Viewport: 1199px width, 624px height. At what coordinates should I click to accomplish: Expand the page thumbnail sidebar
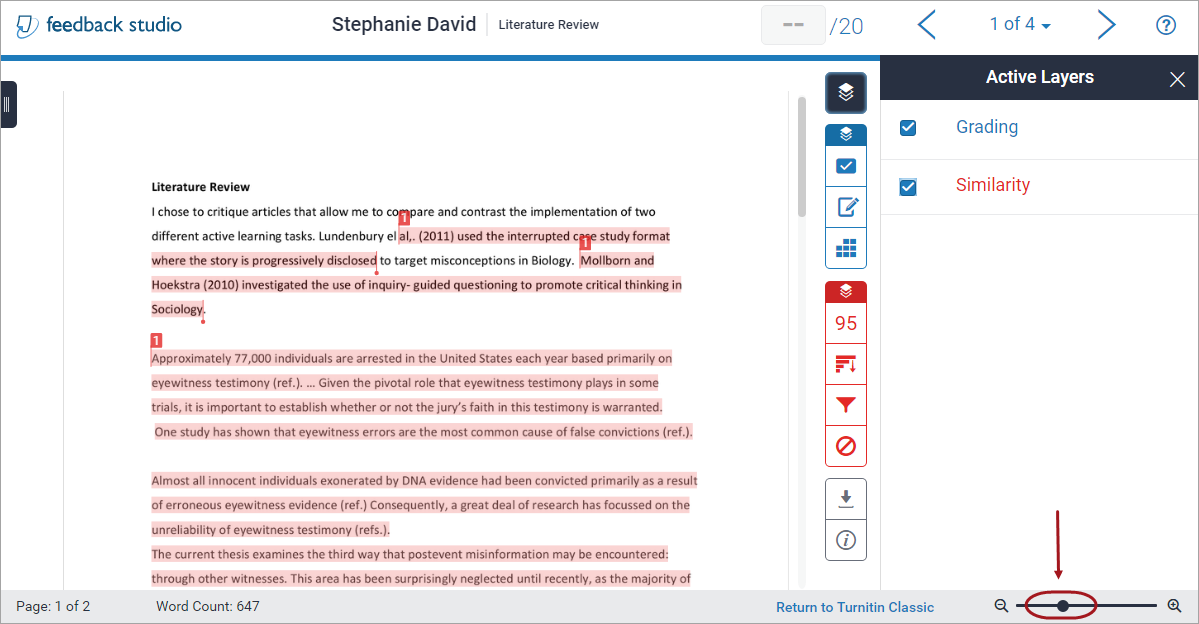[x=10, y=104]
